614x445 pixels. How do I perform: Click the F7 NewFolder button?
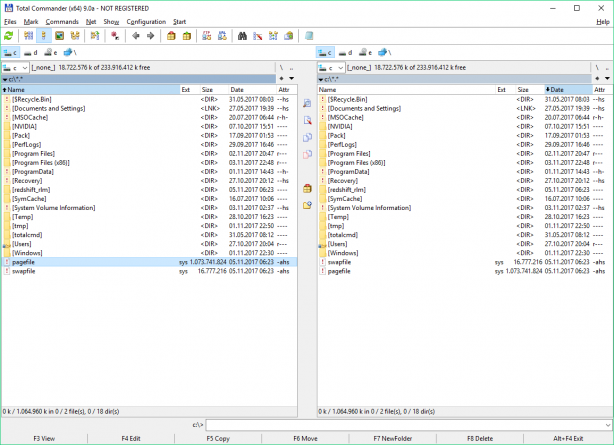click(x=392, y=438)
